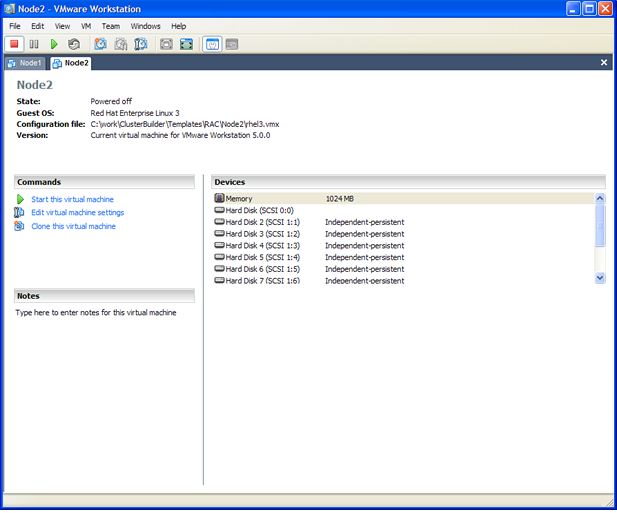Screen dimensions: 617x513
Task: Click the devices list scroll up arrow
Action: [600, 198]
